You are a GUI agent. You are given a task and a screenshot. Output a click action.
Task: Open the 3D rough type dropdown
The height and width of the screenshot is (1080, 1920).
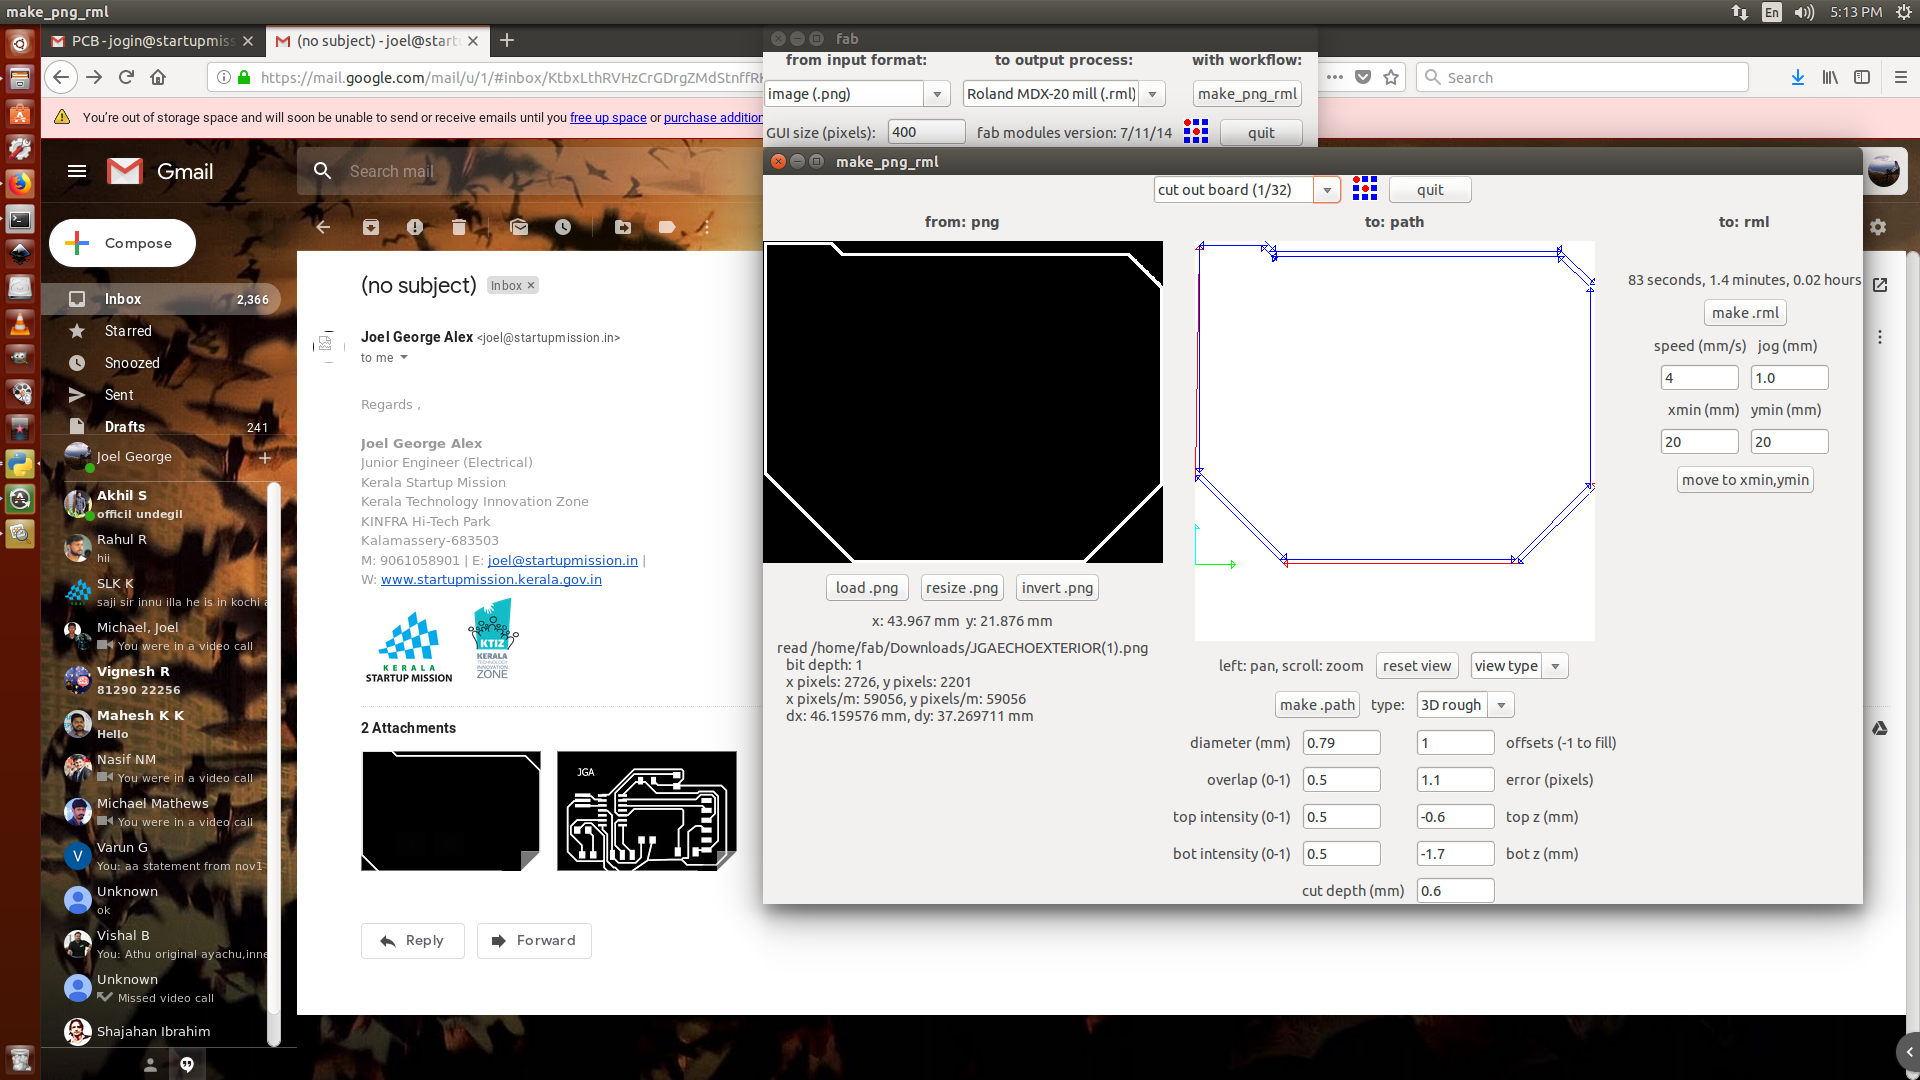click(x=1501, y=706)
